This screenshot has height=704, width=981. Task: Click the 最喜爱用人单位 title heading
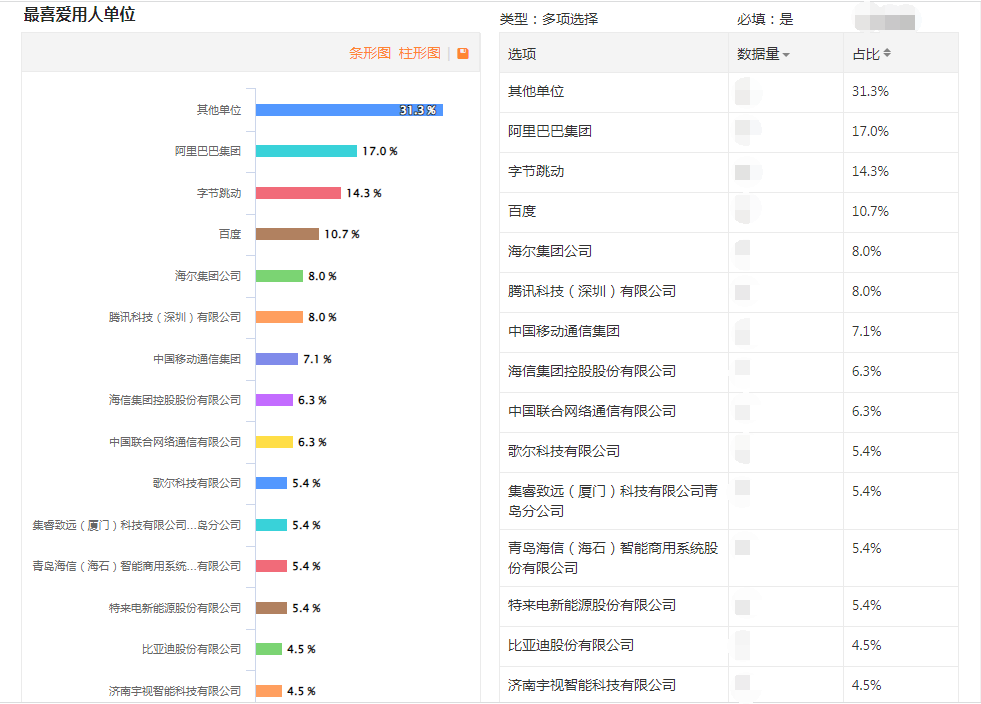pyautogui.click(x=79, y=15)
